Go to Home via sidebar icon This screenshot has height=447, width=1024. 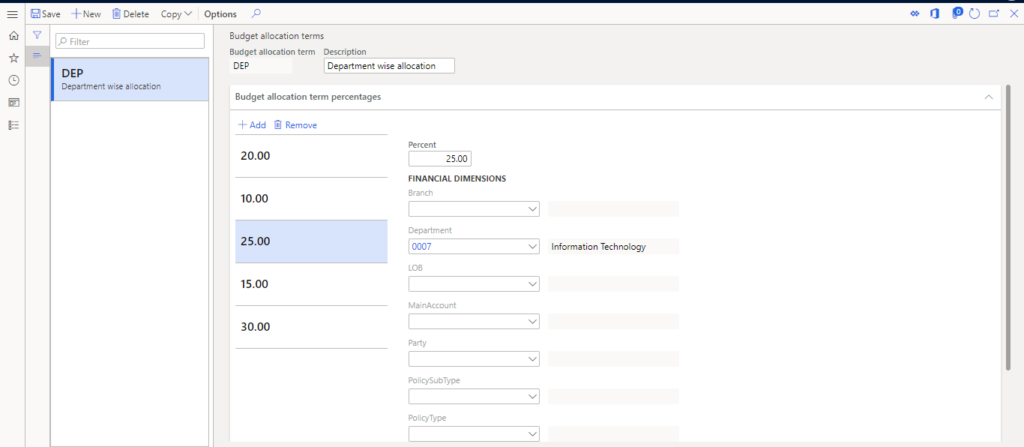pyautogui.click(x=13, y=36)
